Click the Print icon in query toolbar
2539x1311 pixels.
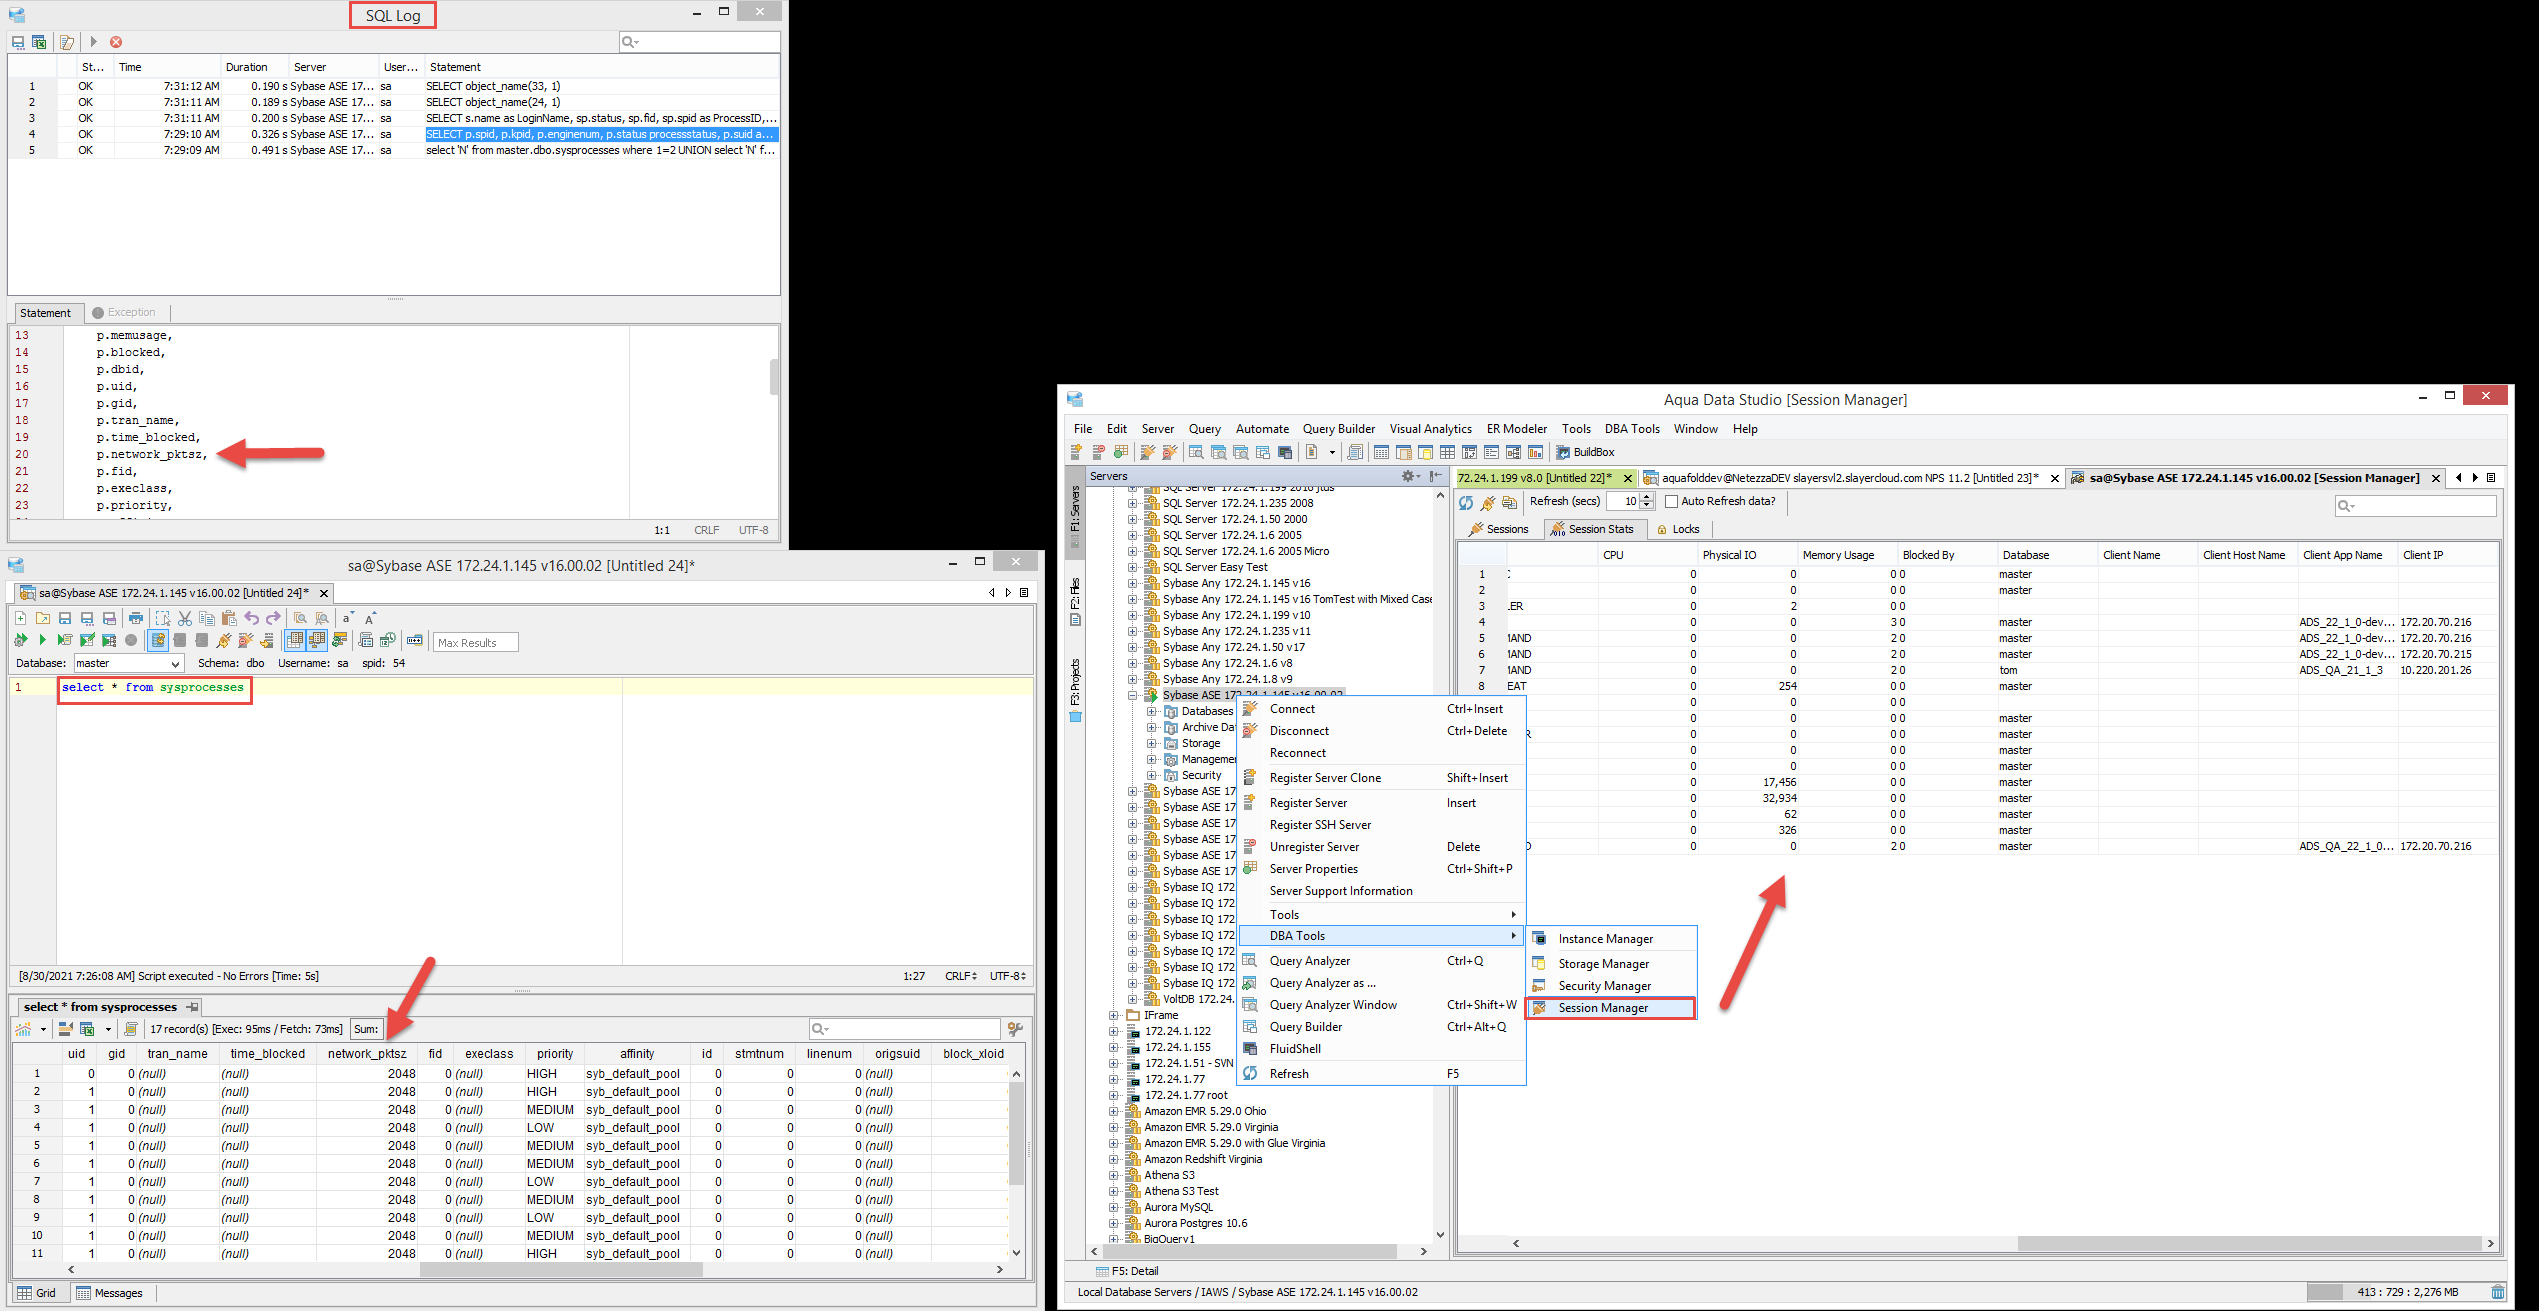click(136, 618)
